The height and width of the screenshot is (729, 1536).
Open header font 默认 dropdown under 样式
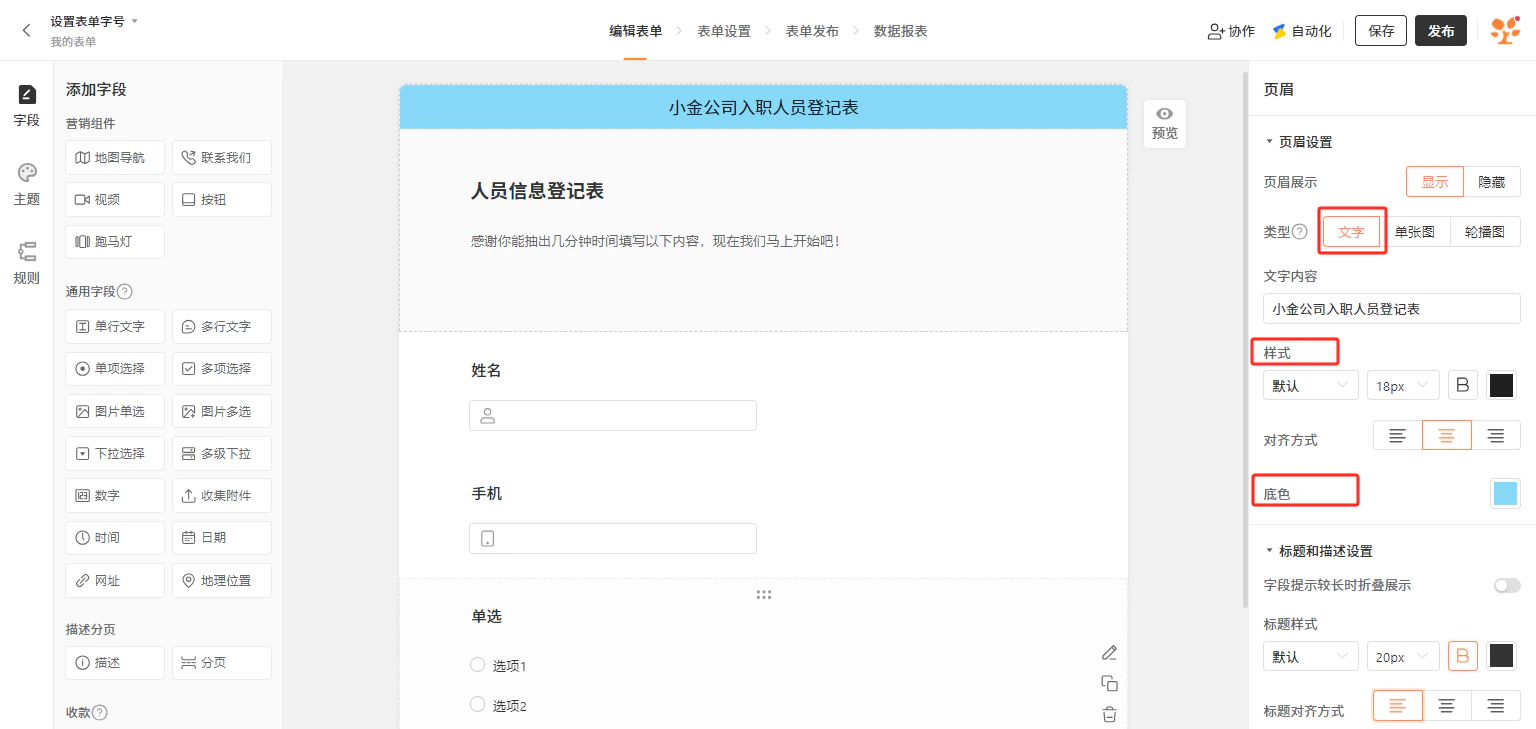pos(1311,385)
